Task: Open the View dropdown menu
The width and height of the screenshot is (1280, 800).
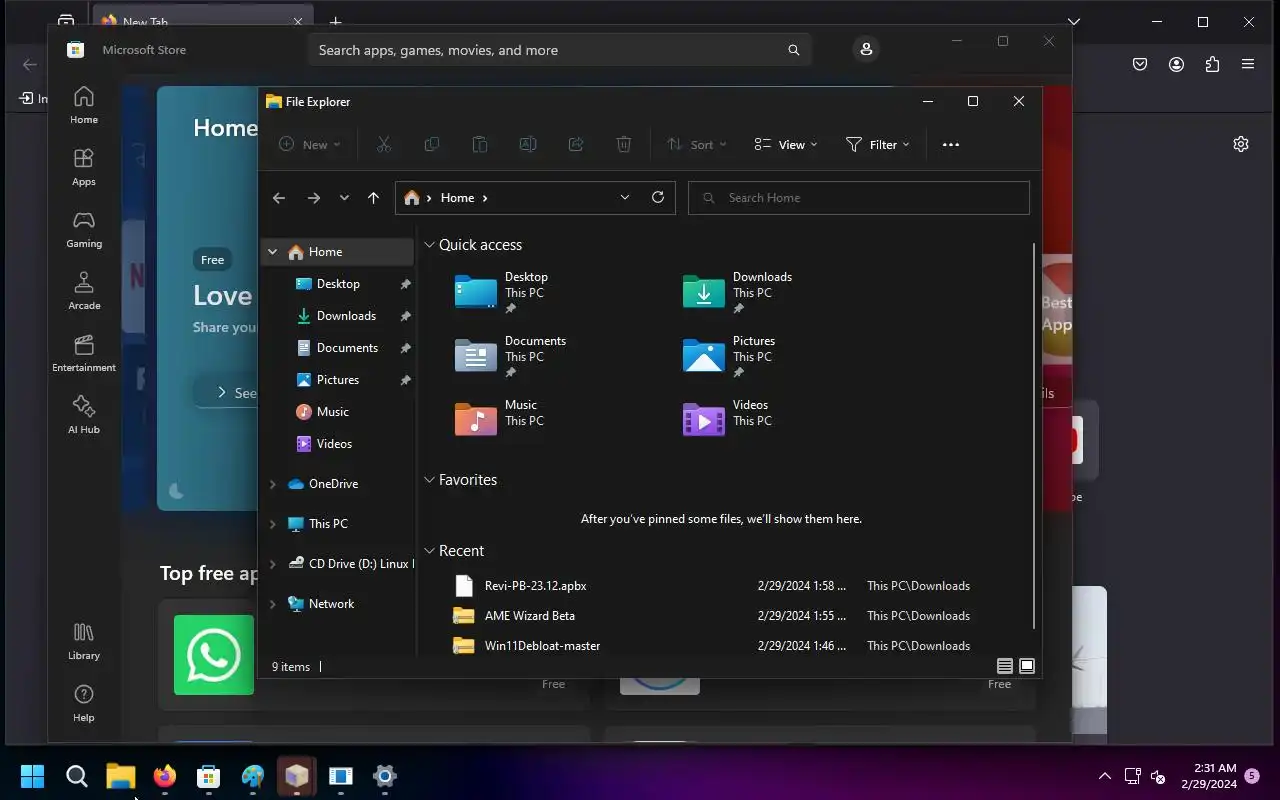Action: click(786, 144)
